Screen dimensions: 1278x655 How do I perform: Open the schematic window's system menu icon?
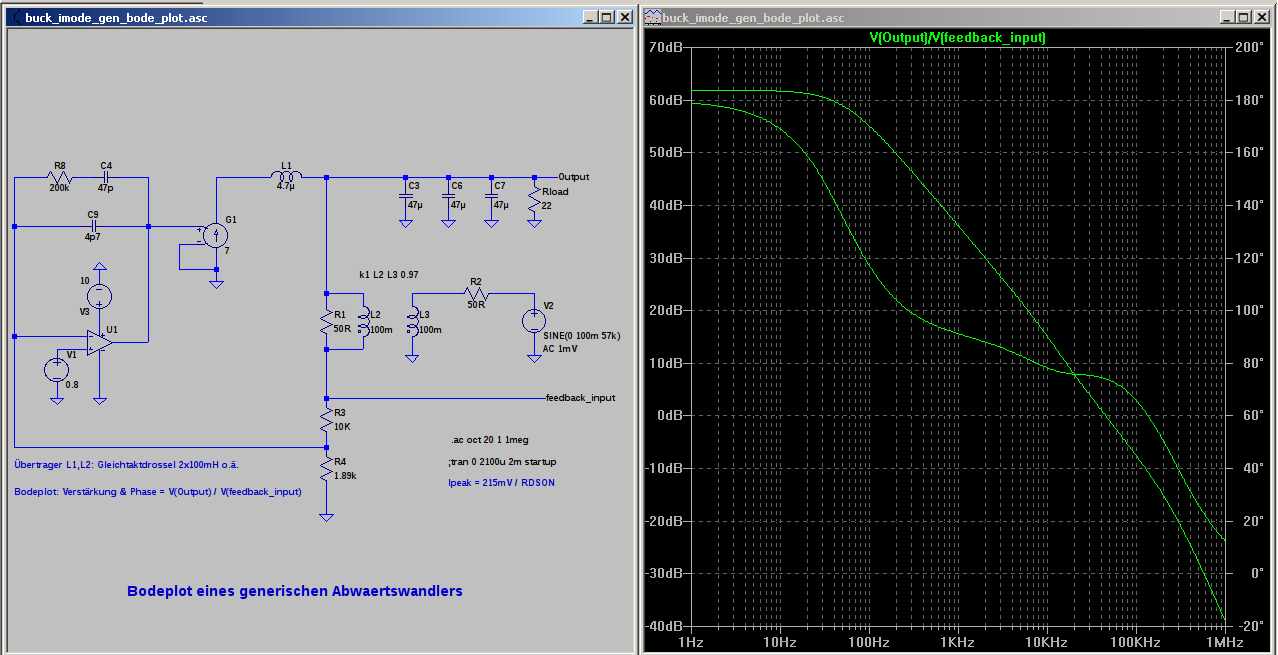tap(15, 18)
